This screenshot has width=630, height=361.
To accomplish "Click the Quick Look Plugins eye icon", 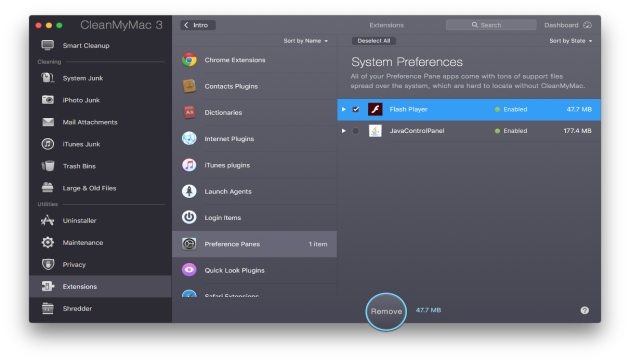I will pos(189,270).
